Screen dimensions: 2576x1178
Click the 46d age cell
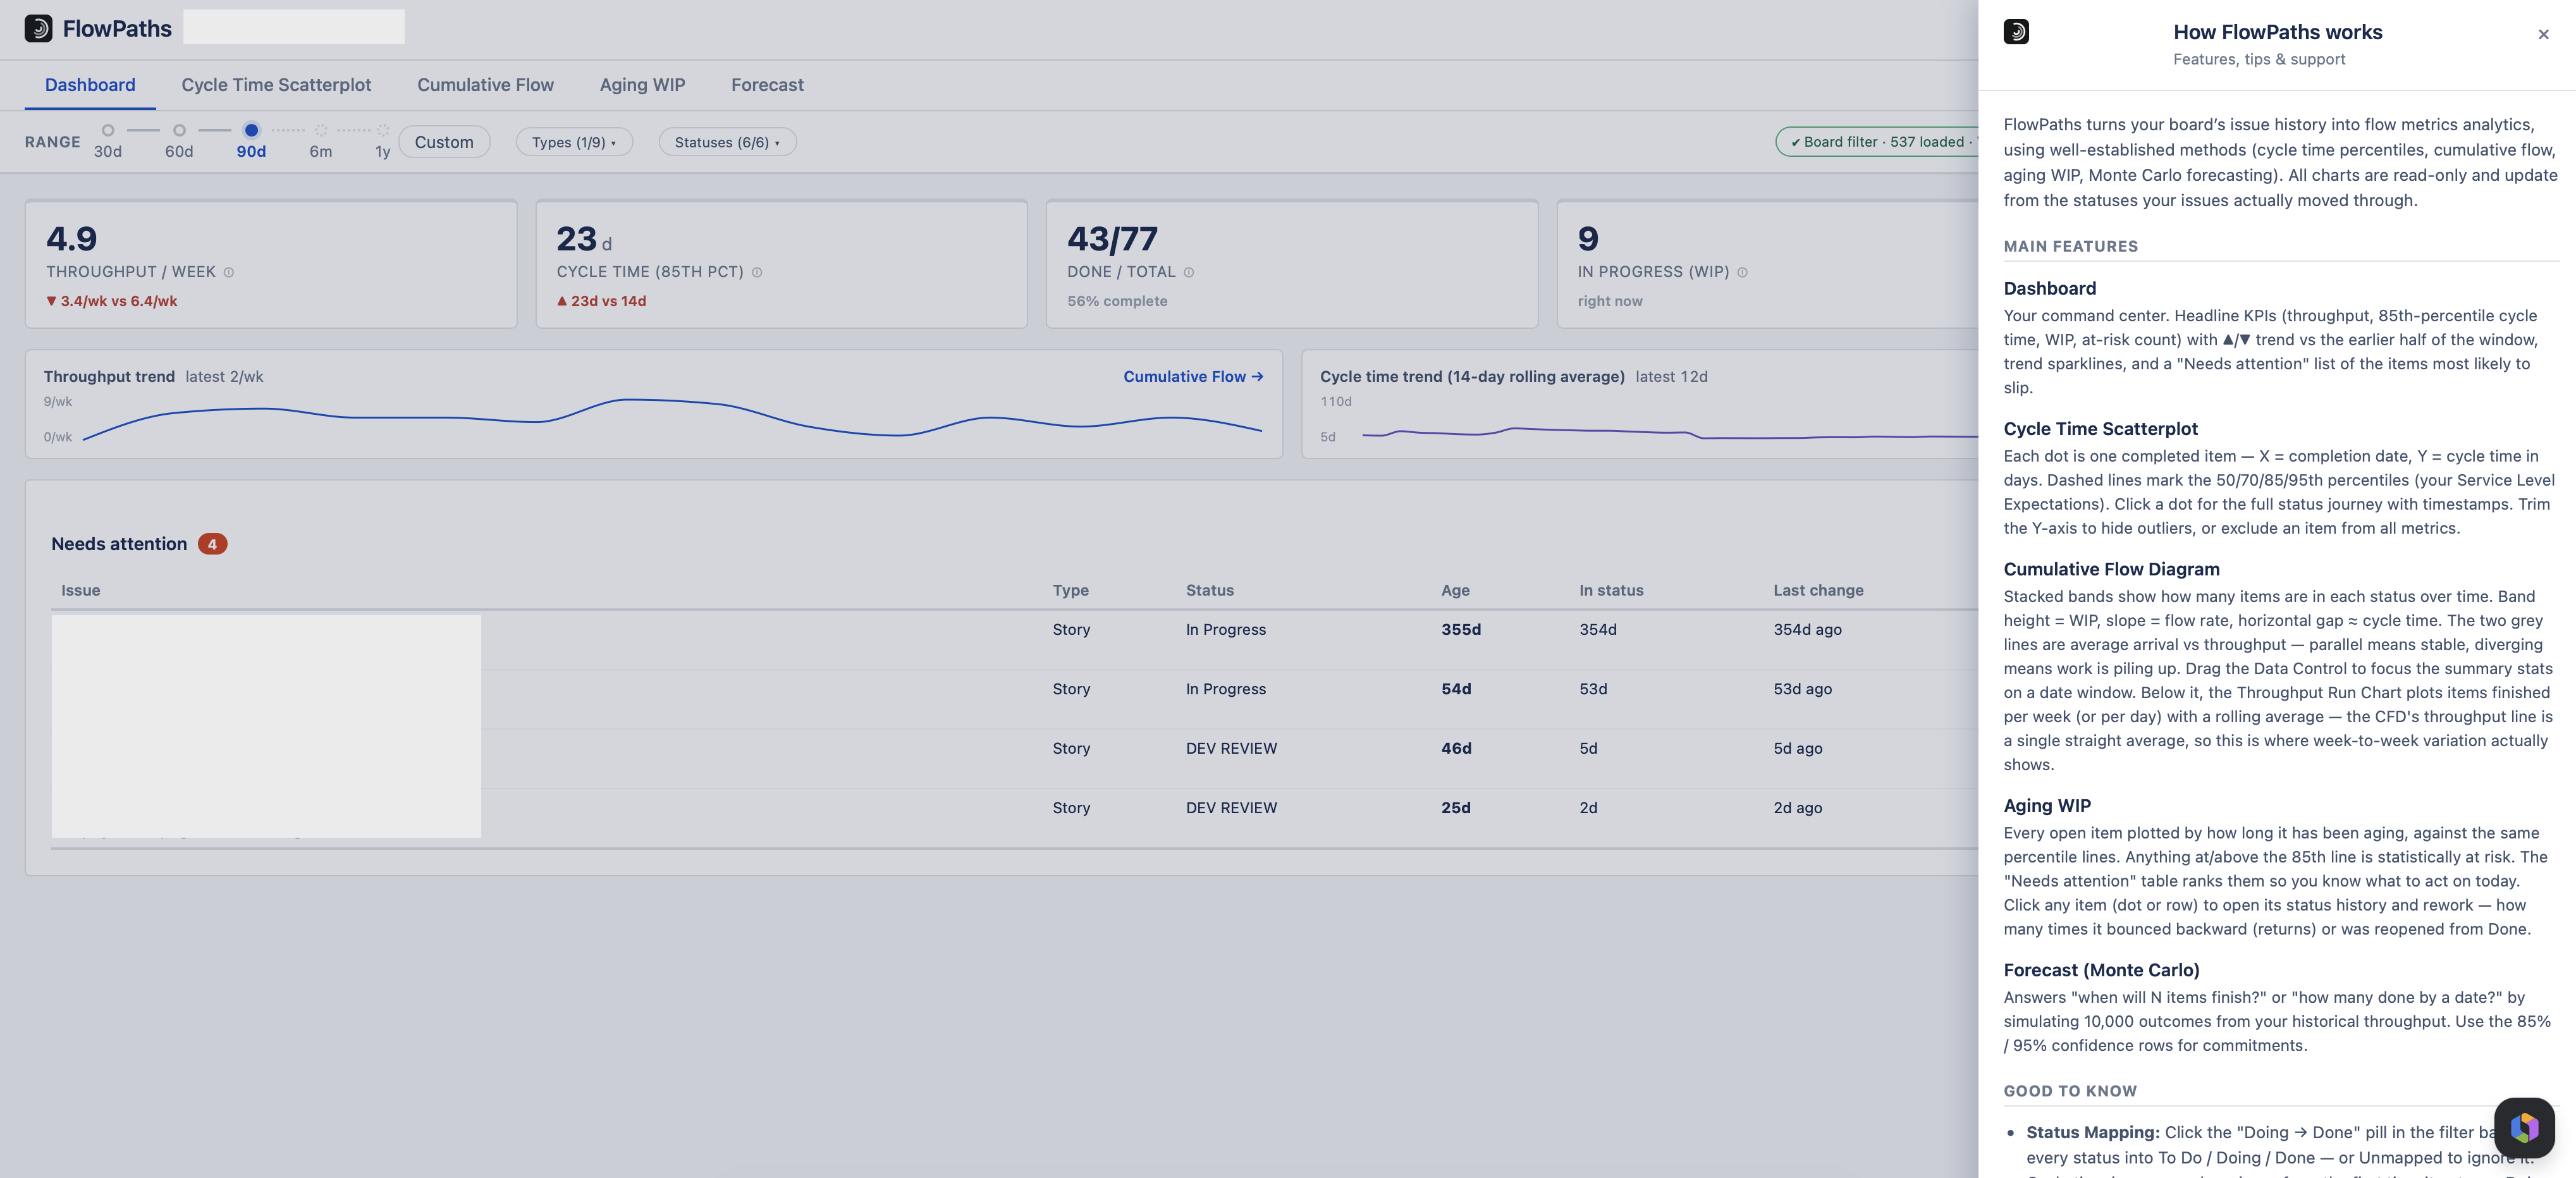click(x=1456, y=748)
